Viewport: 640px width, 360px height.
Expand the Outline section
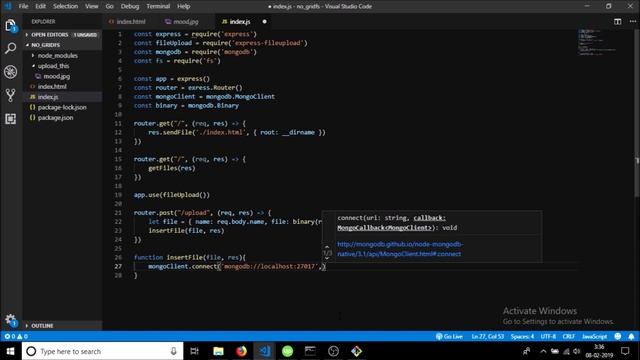(62, 326)
